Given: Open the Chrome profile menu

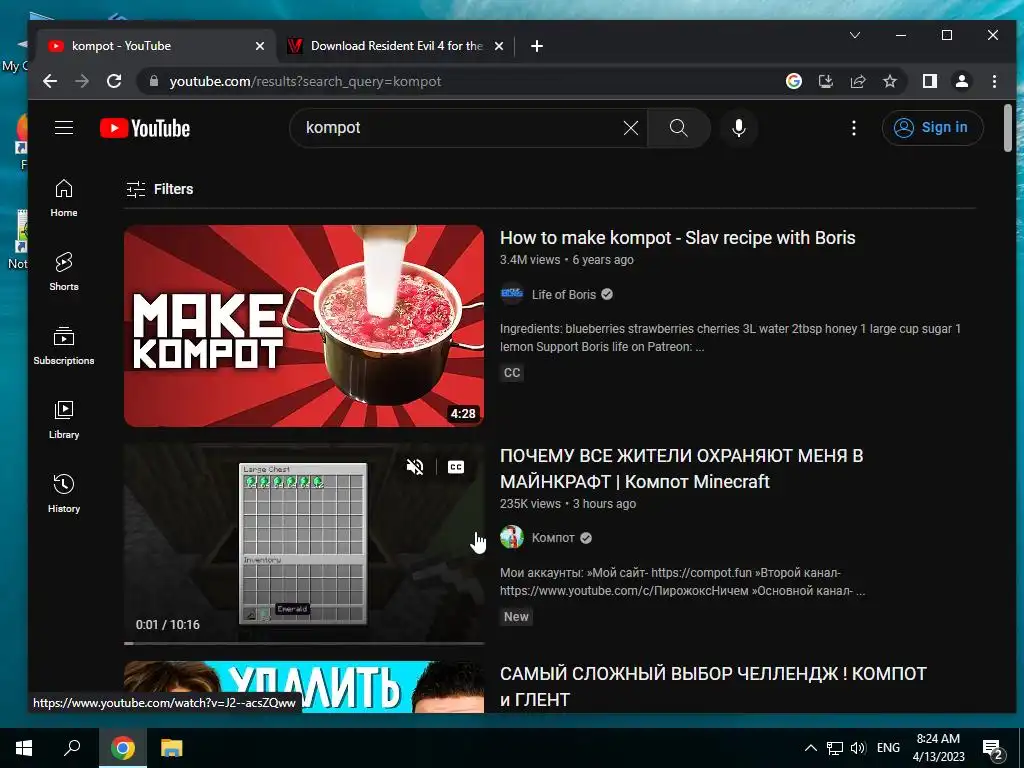Looking at the screenshot, I should (x=962, y=81).
